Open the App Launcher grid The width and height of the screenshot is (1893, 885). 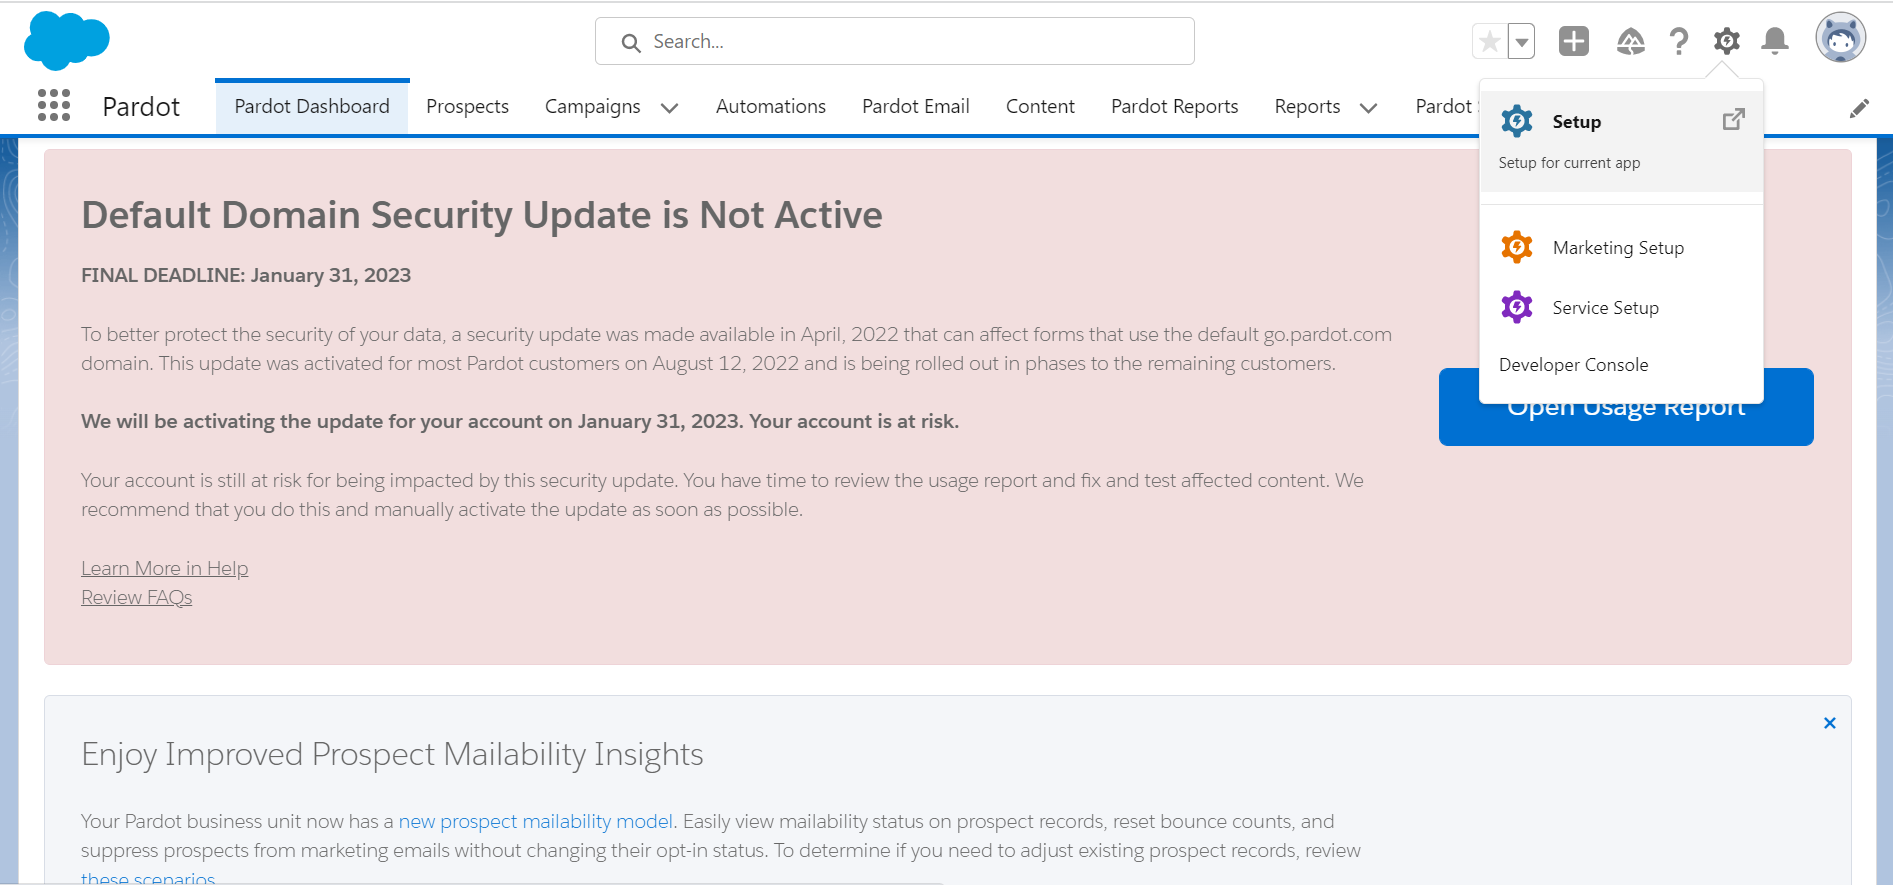pyautogui.click(x=54, y=105)
